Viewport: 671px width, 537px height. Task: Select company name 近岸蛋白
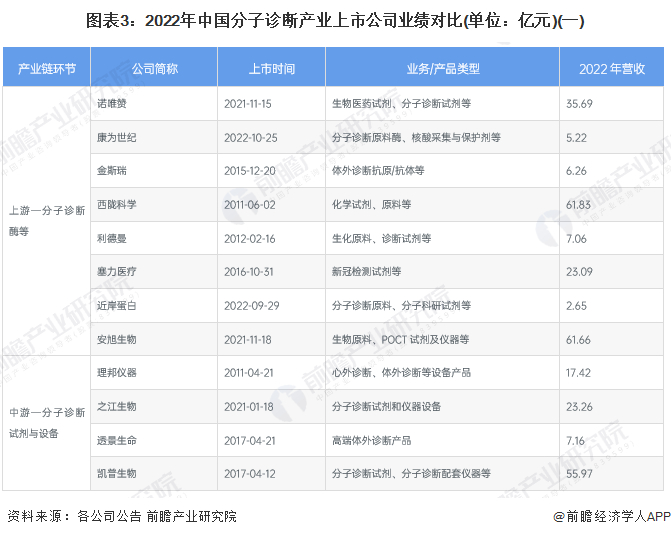click(x=116, y=306)
